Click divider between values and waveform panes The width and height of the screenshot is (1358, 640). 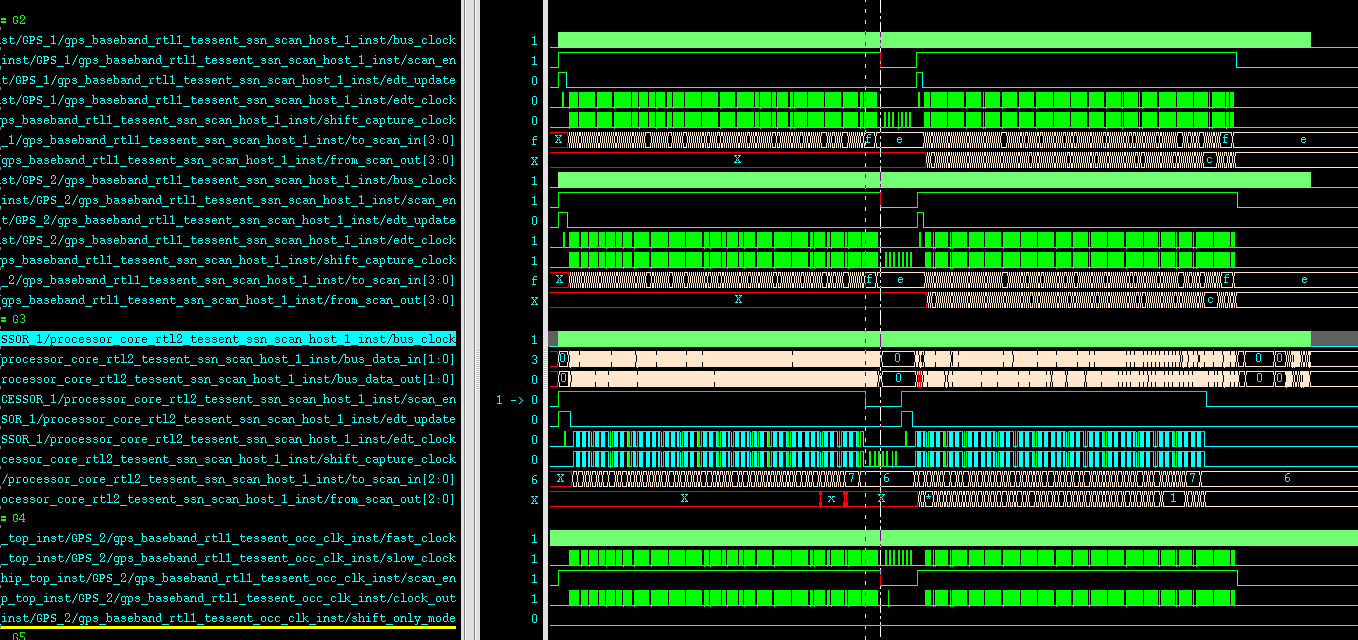tap(545, 320)
